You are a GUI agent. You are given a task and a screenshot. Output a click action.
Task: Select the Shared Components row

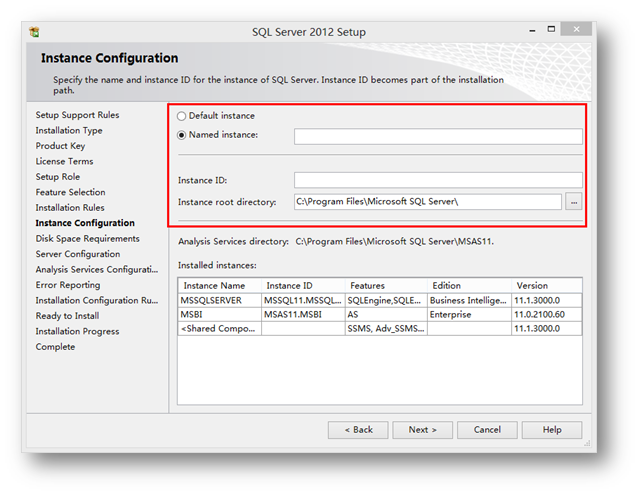218,328
